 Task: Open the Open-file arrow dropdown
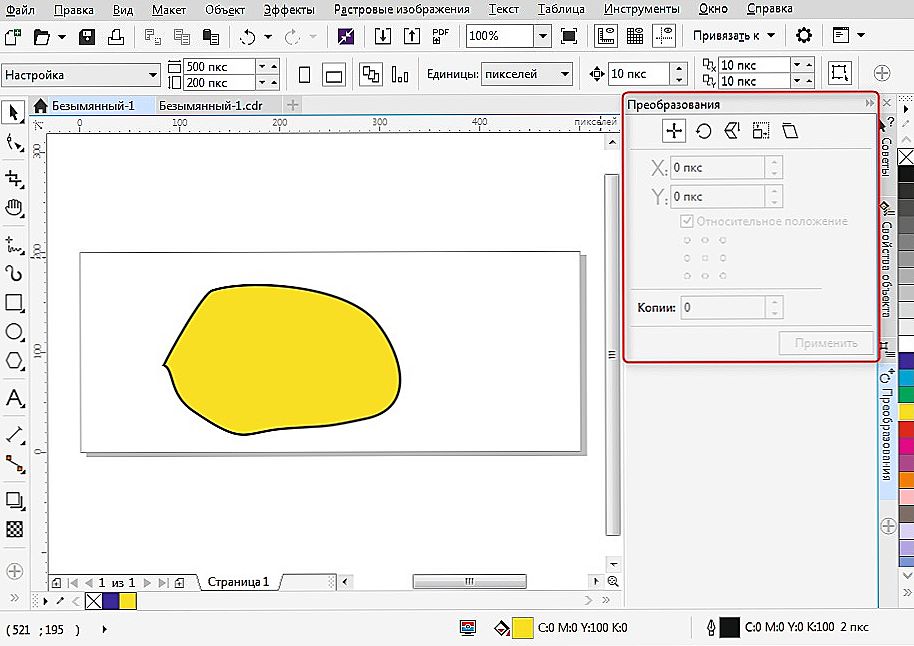tap(62, 37)
